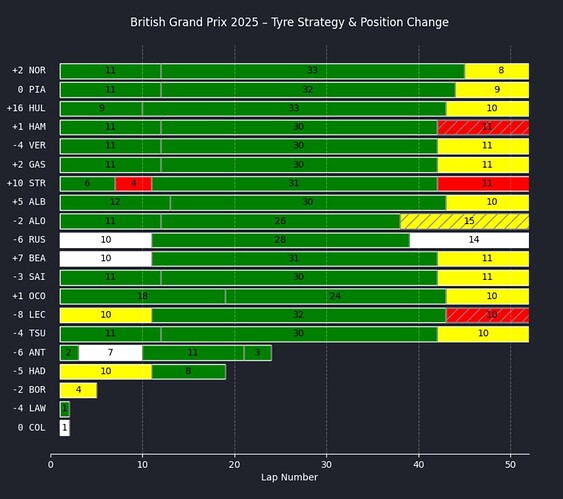This screenshot has height=499, width=563.
Task: Click Norris's final yellow 8-lap stint
Action: [x=497, y=71]
